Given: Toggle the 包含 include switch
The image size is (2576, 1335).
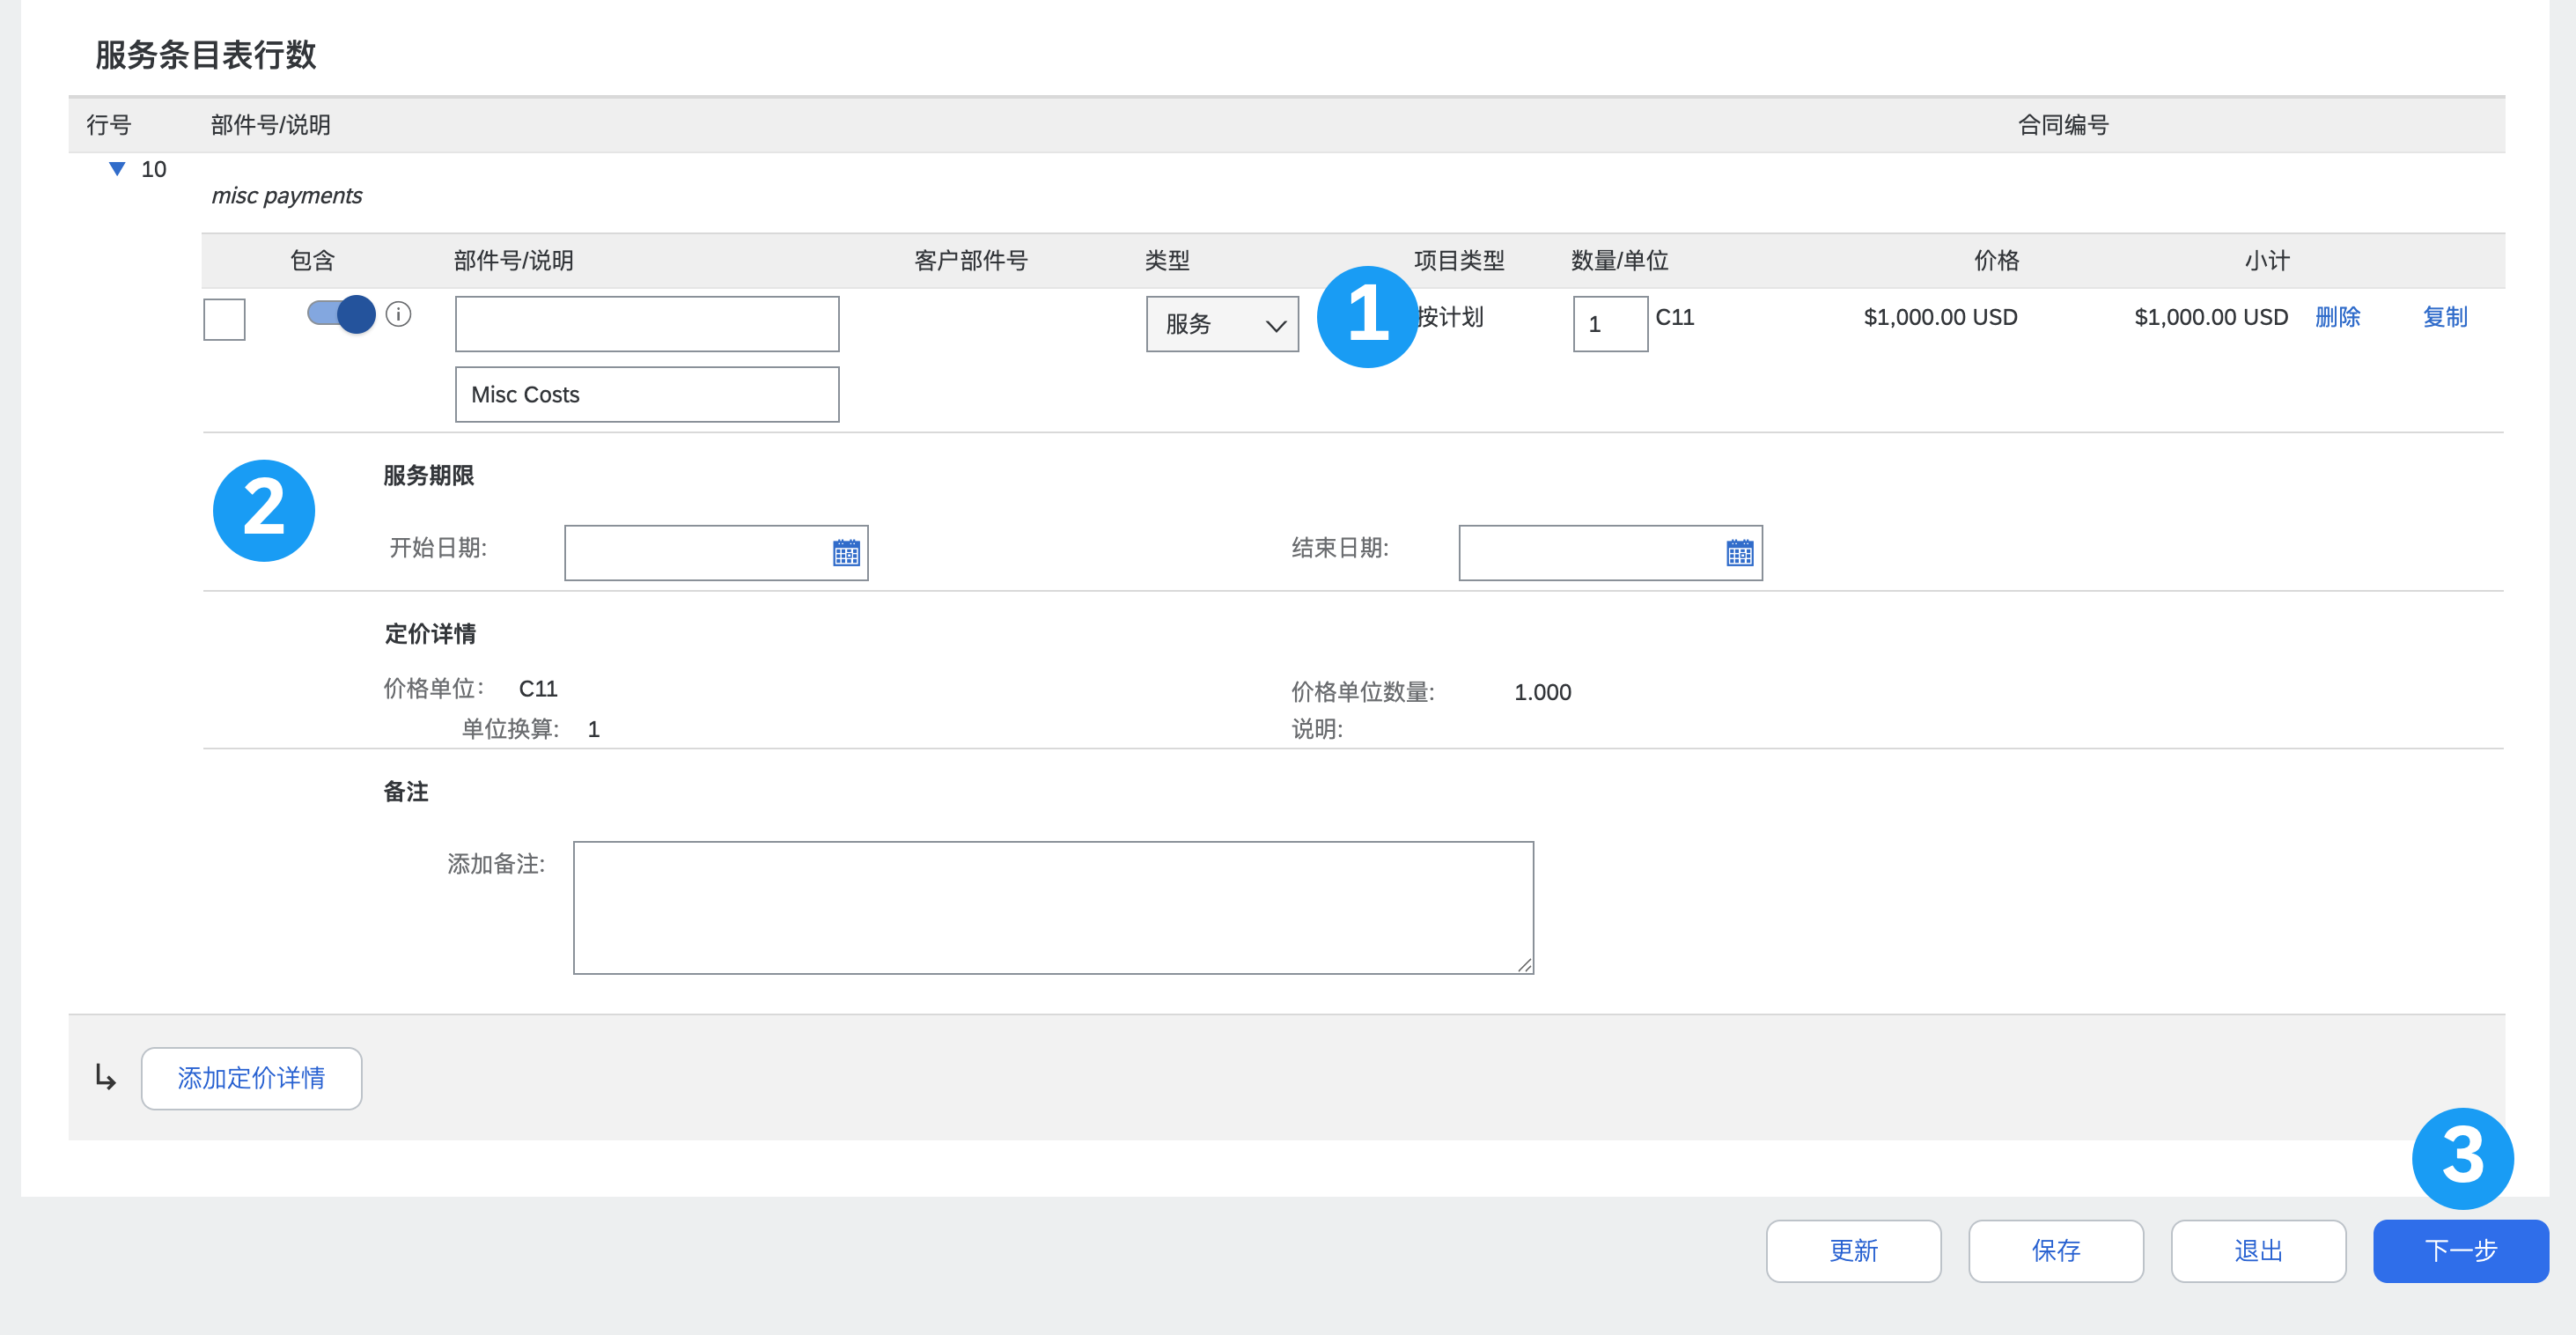Looking at the screenshot, I should (341, 314).
